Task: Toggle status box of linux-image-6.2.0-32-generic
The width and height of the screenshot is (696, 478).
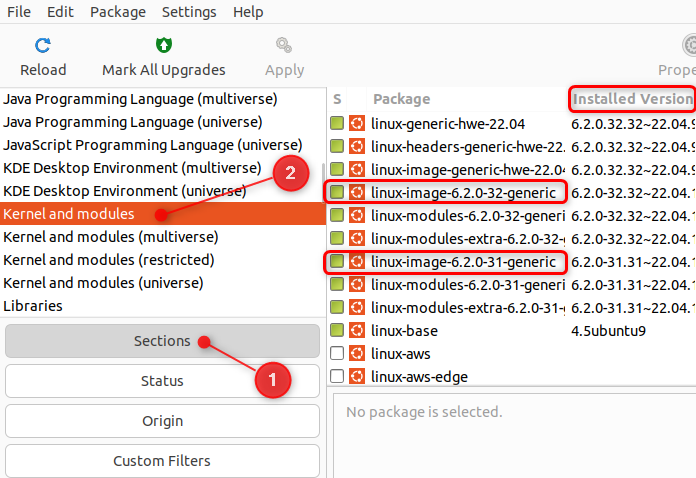Action: [337, 192]
